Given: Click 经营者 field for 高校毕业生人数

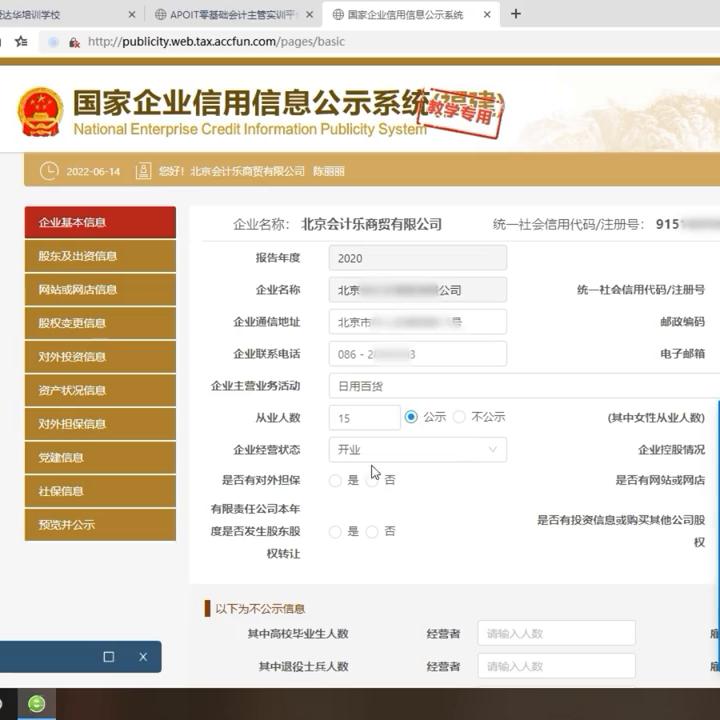Looking at the screenshot, I should tap(557, 633).
